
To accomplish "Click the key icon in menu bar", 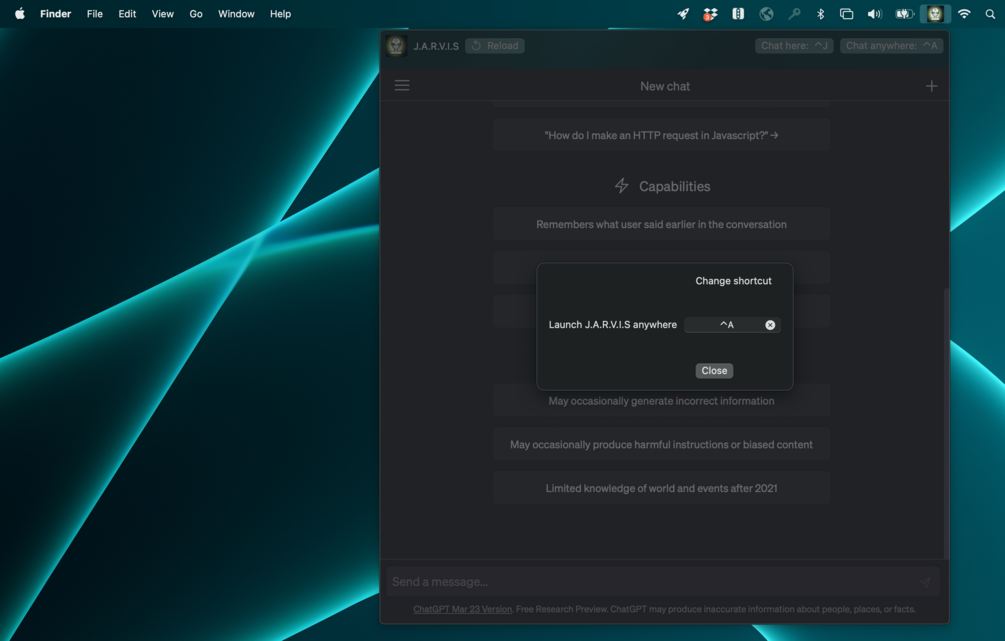I will pyautogui.click(x=794, y=13).
